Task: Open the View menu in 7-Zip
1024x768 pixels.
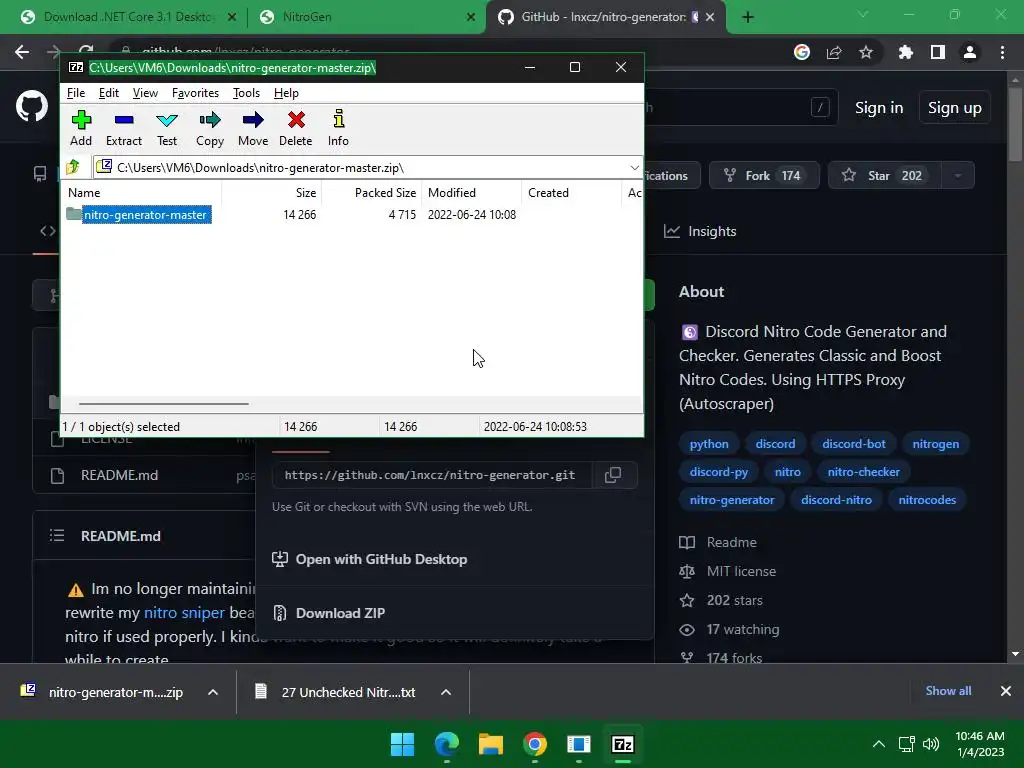Action: point(145,93)
